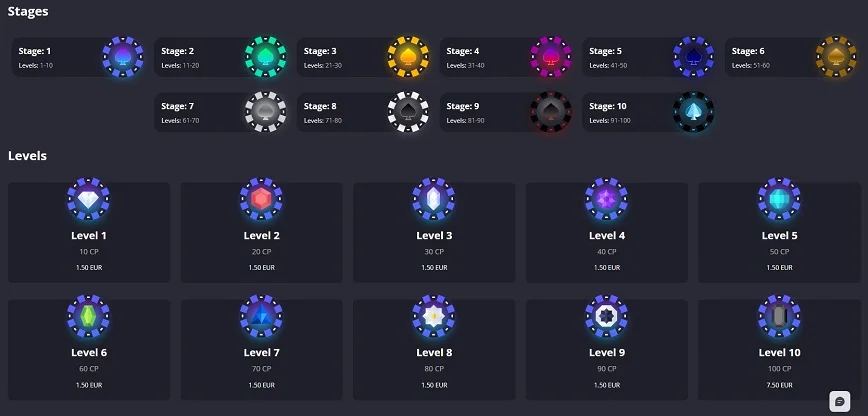Select the Level 2 red hexagon gem icon
The height and width of the screenshot is (416, 868).
tap(261, 199)
